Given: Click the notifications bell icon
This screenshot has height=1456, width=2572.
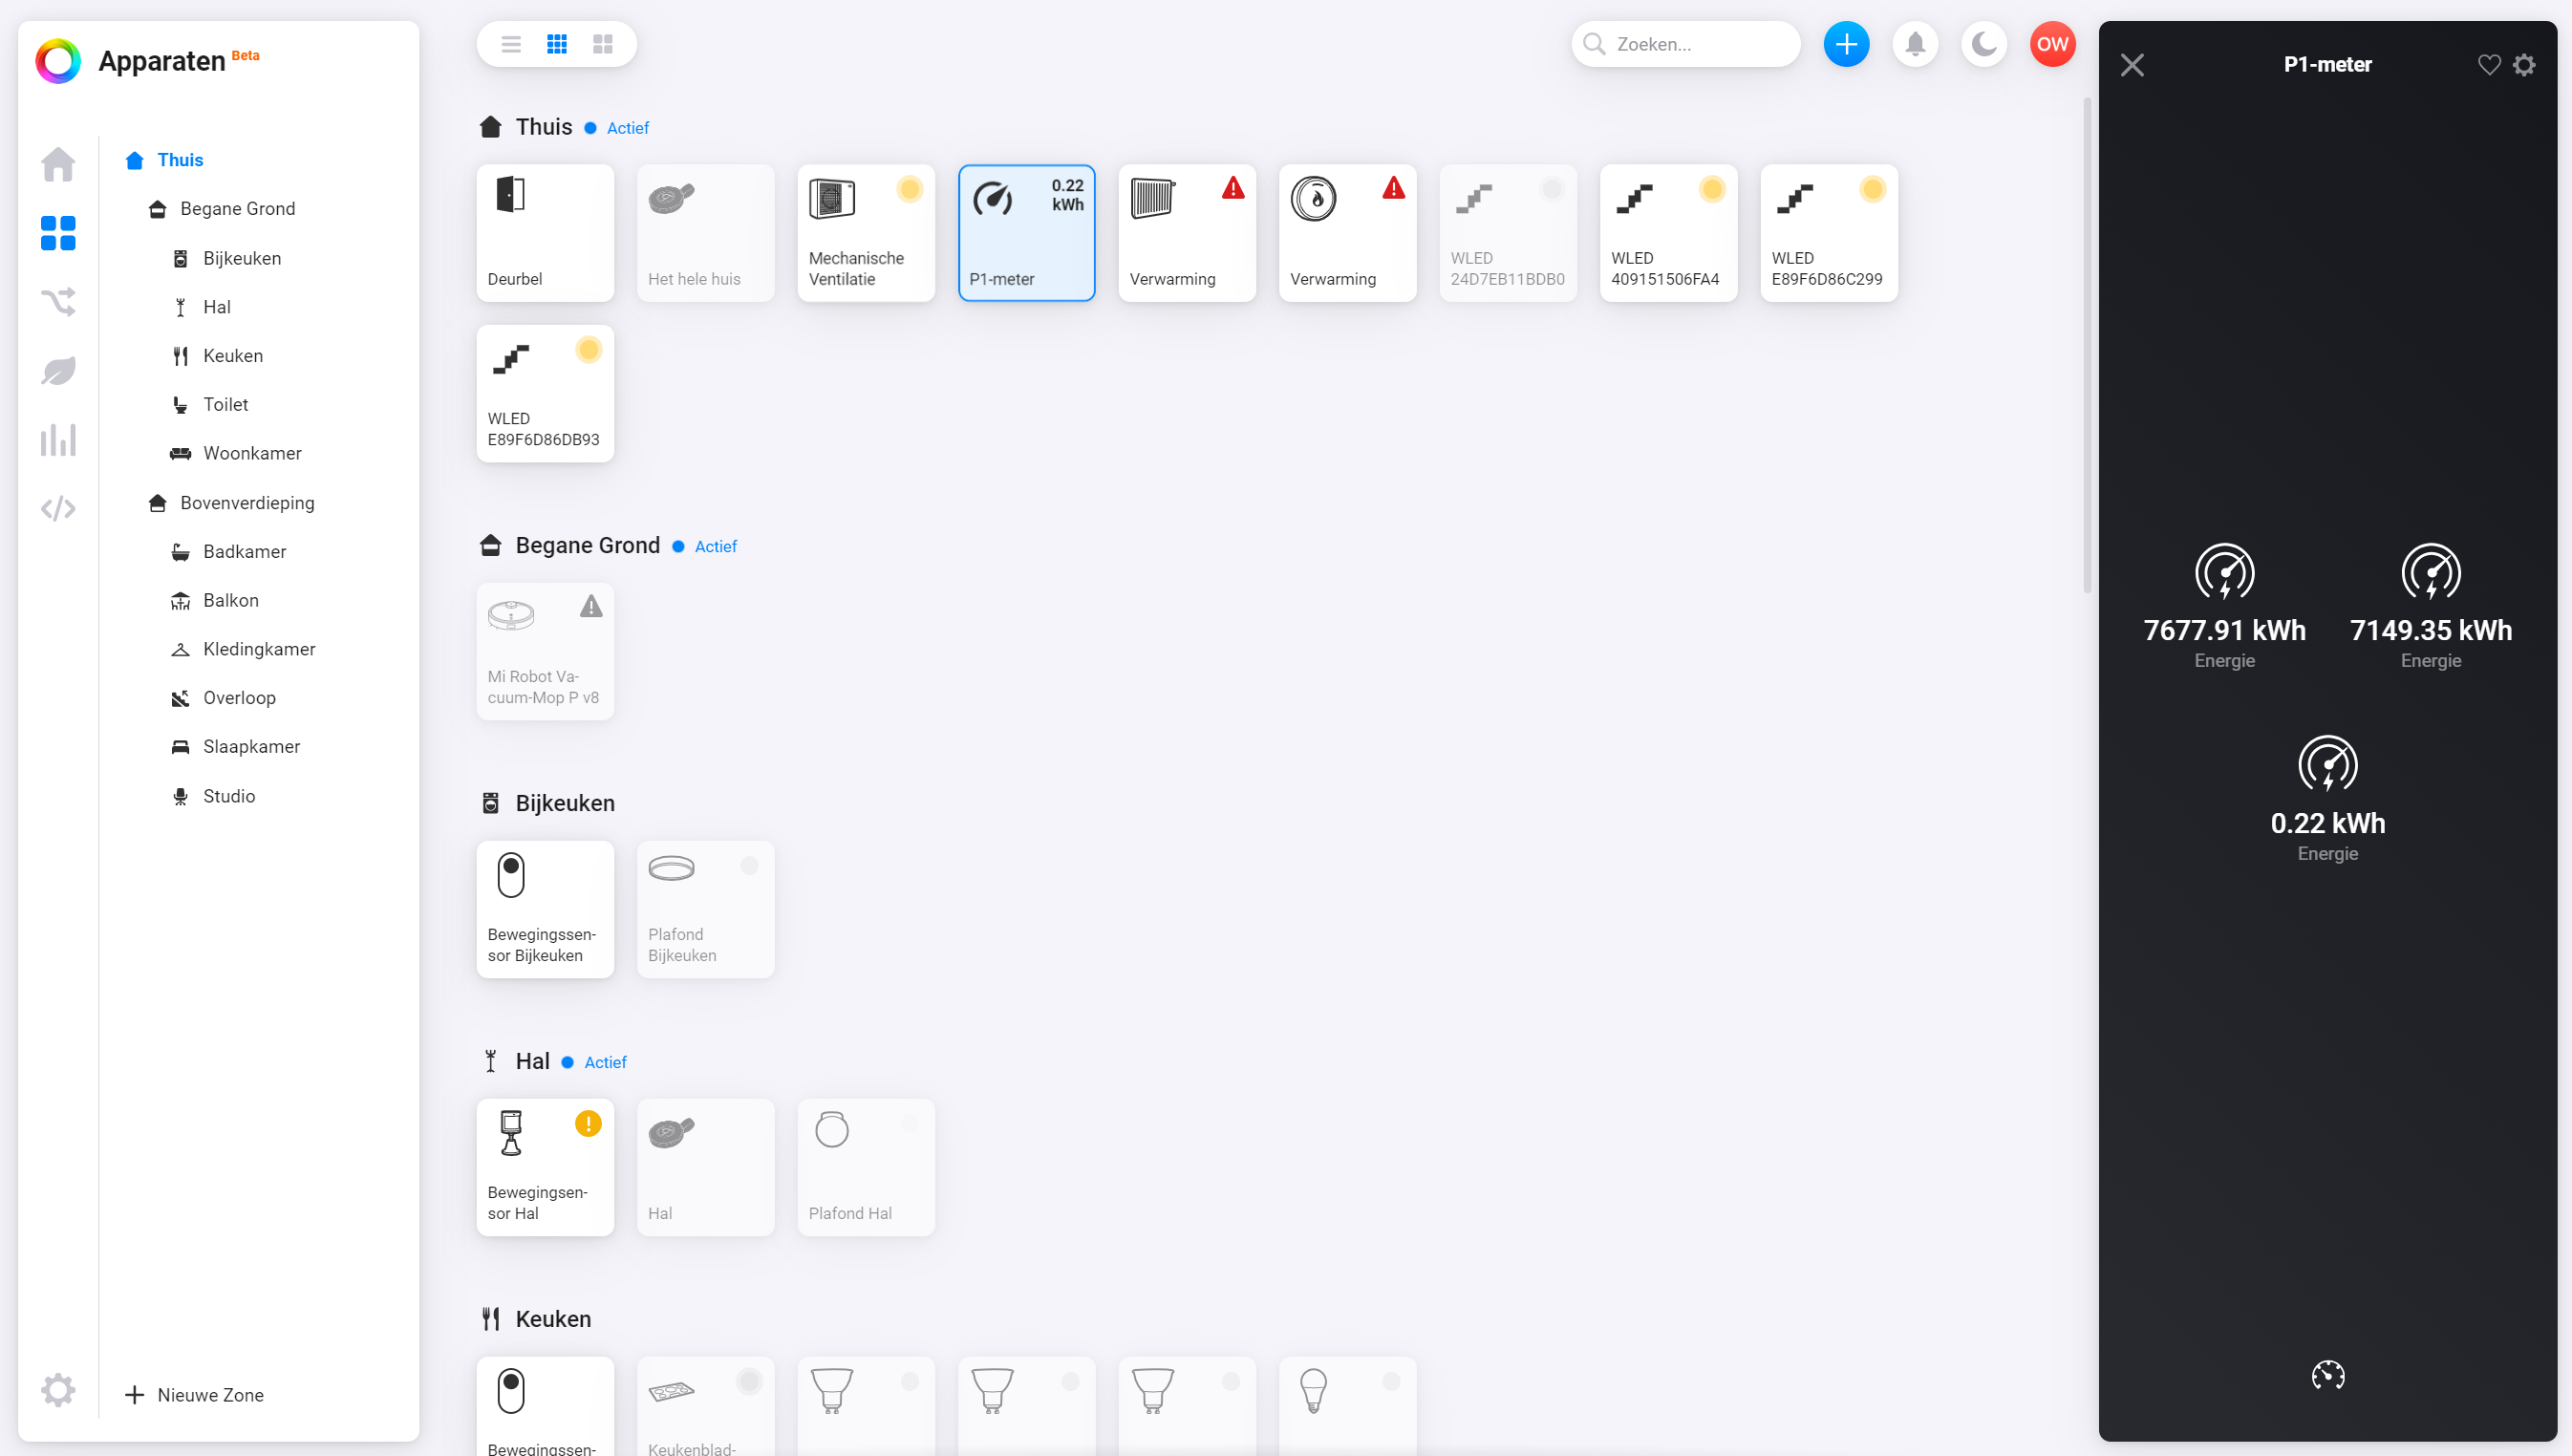Looking at the screenshot, I should pyautogui.click(x=1915, y=44).
